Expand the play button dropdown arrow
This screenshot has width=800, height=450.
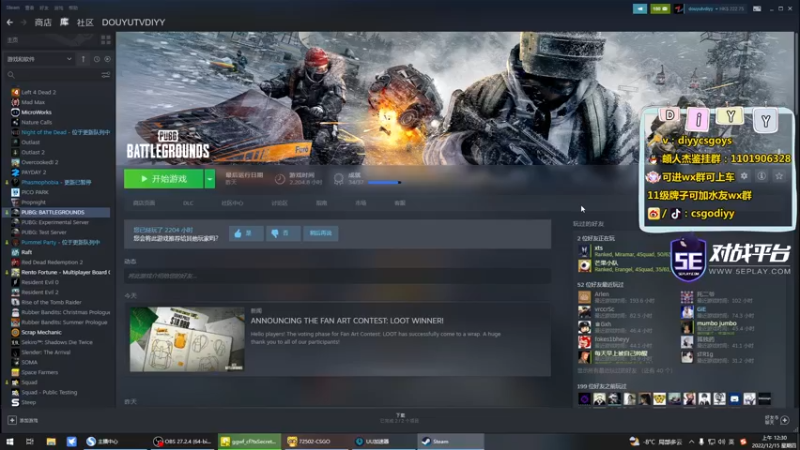point(210,179)
